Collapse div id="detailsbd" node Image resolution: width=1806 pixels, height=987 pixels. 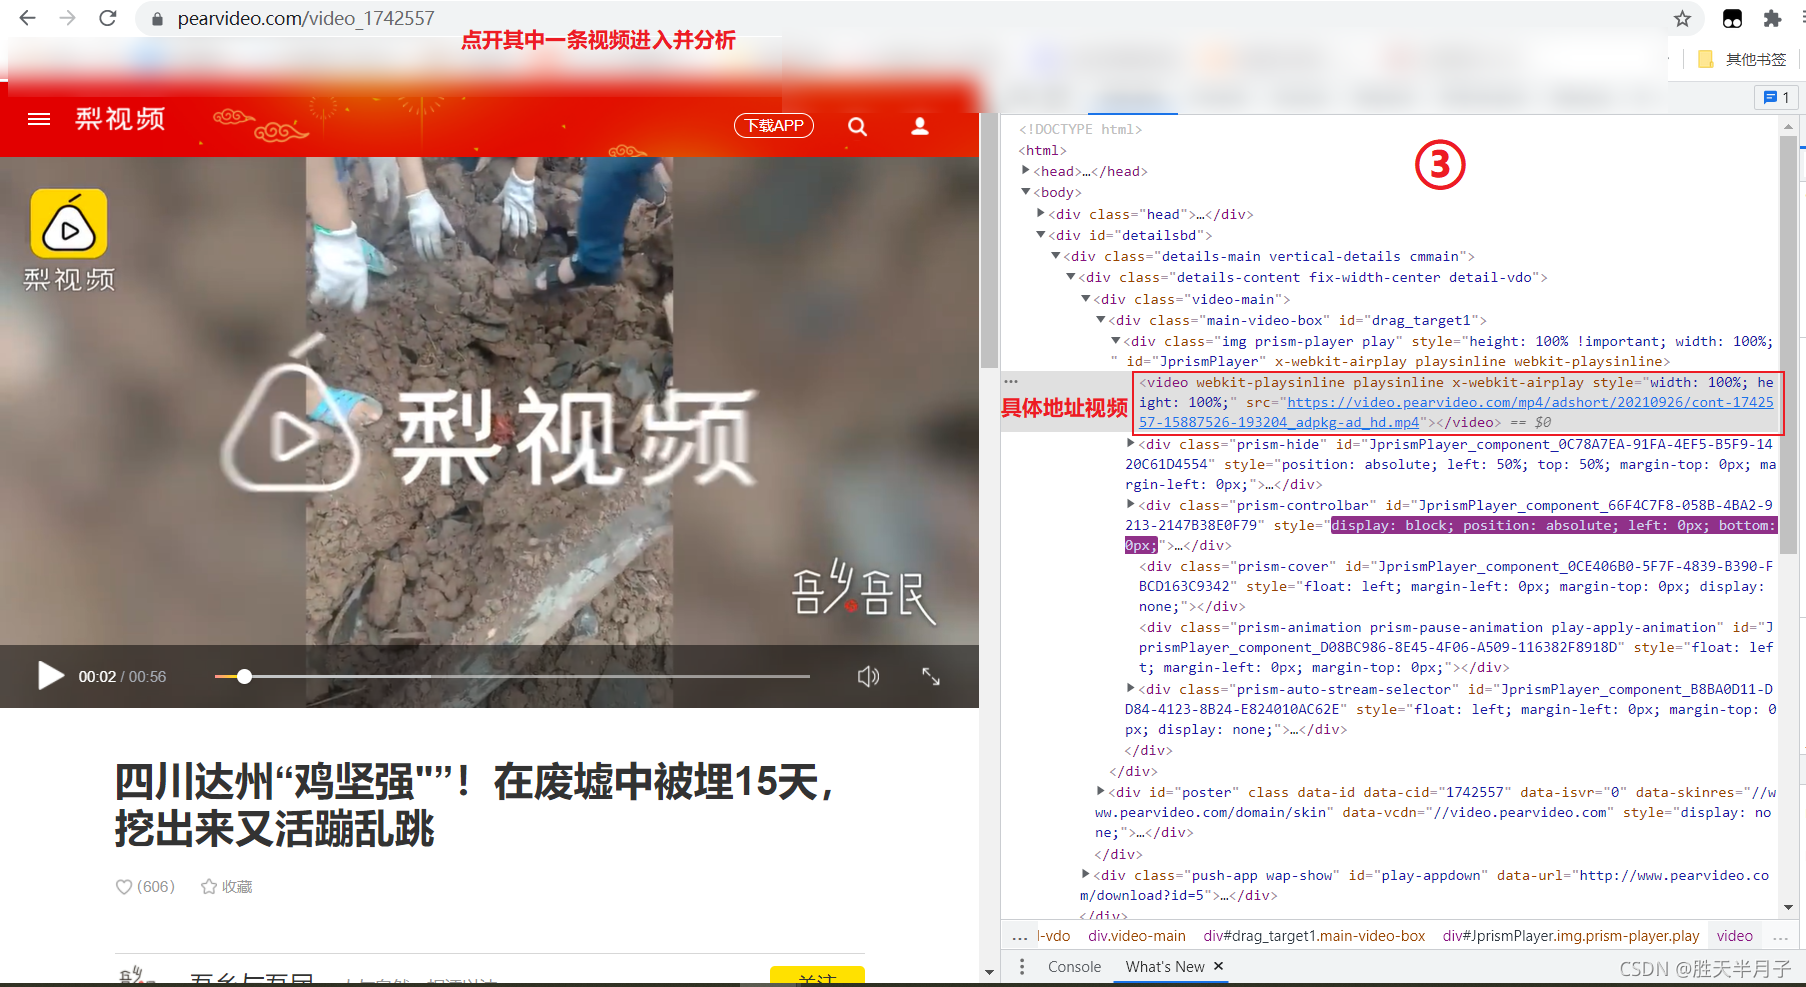1041,235
